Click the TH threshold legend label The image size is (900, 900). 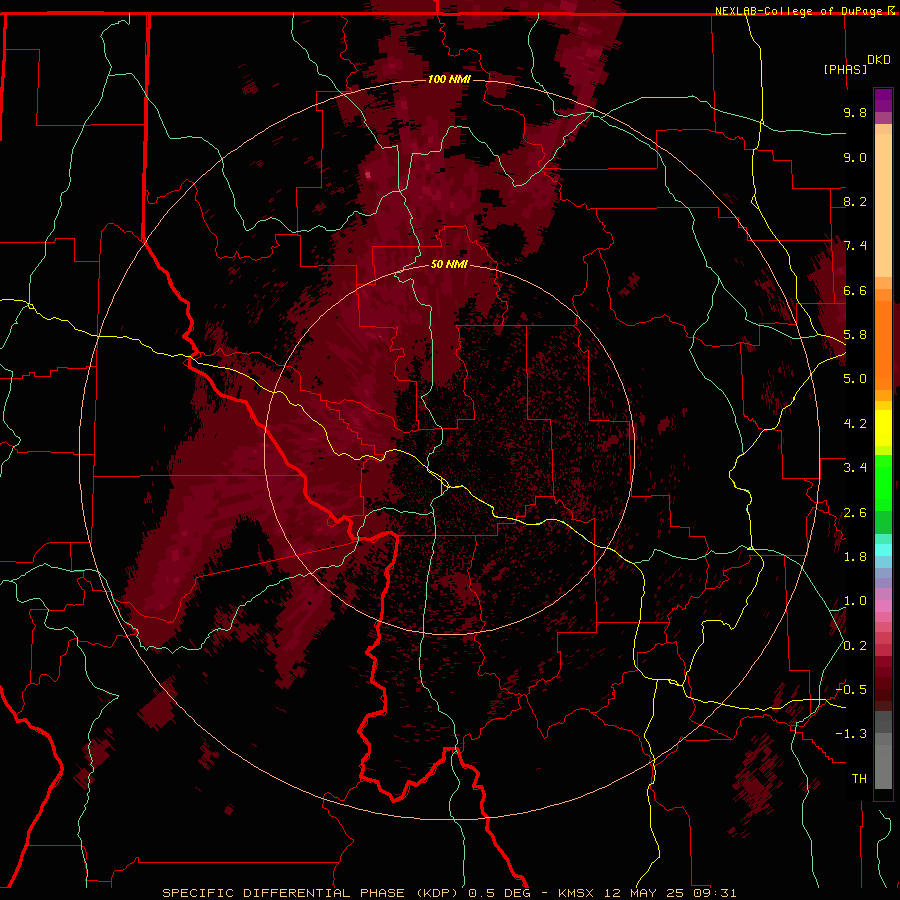pyautogui.click(x=859, y=779)
